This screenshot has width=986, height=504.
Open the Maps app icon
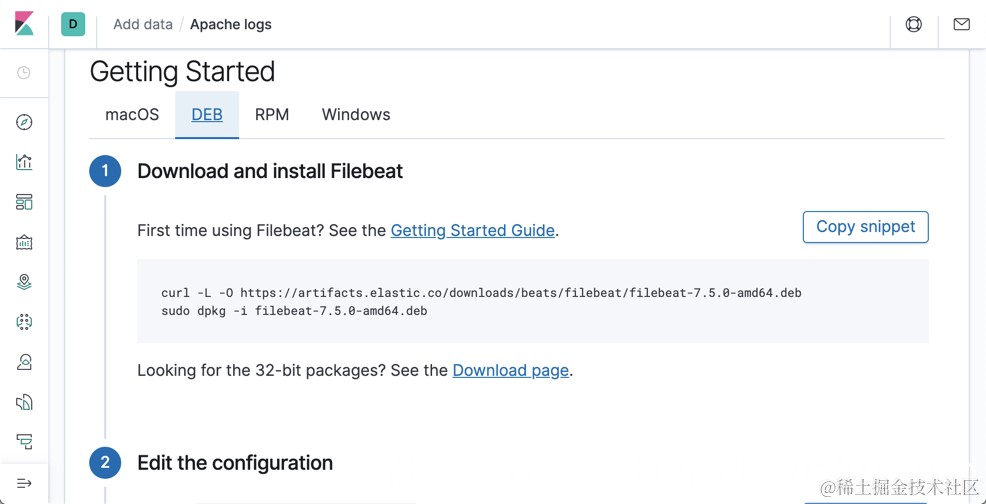coord(24,282)
